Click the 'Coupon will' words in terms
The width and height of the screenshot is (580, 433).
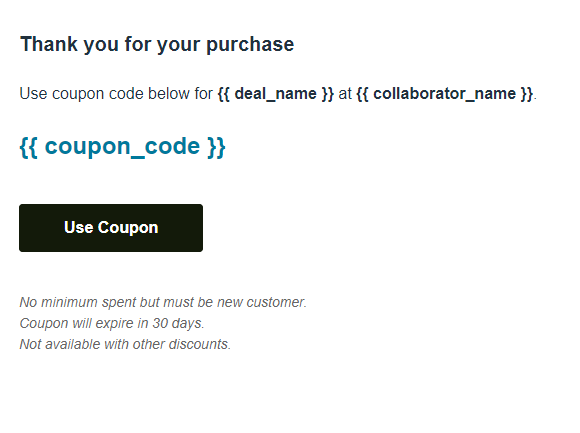[x=55, y=323]
